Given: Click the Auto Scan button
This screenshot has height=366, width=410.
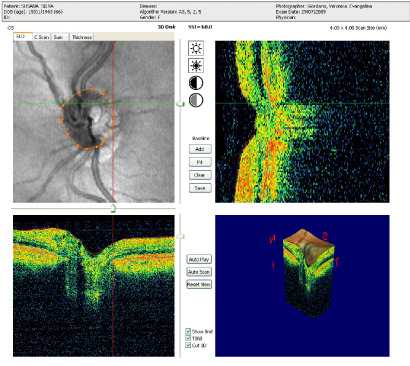Looking at the screenshot, I should pyautogui.click(x=199, y=272).
